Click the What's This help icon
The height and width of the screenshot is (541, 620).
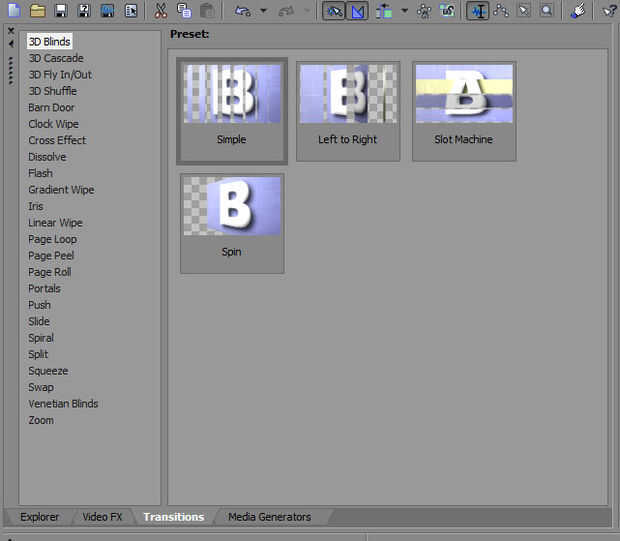tap(609, 11)
